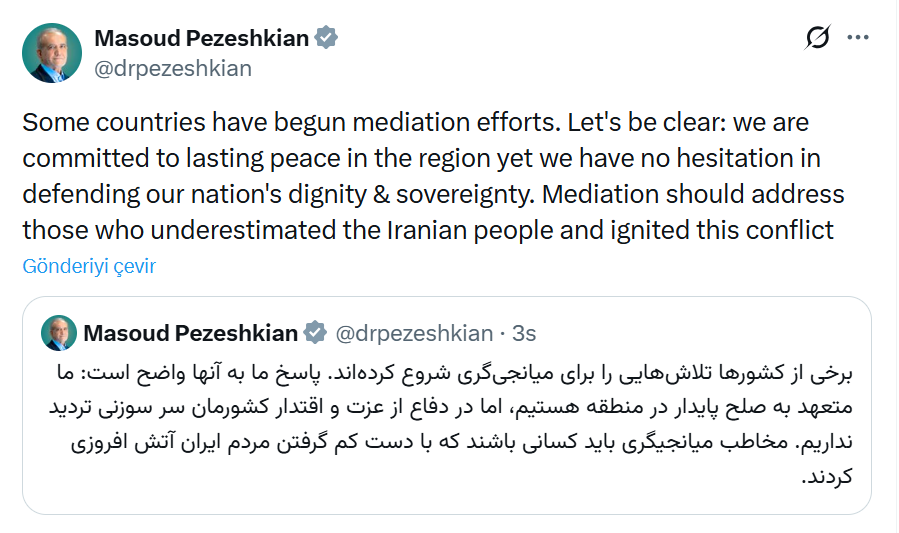Open Grok actions icon on the post
899x533 pixels.
[x=817, y=39]
